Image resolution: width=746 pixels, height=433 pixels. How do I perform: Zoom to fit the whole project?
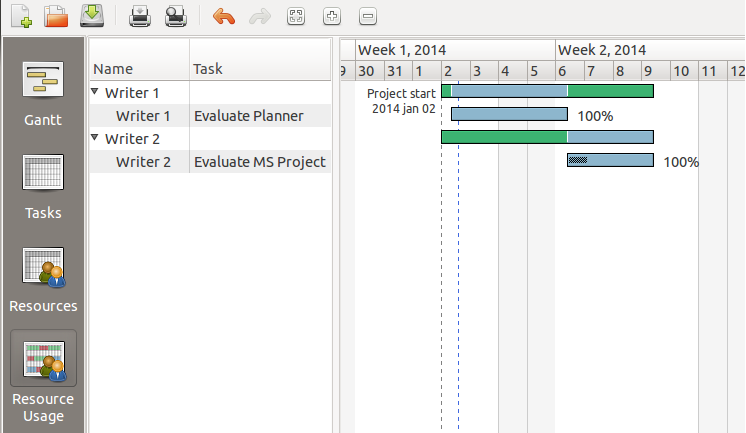click(295, 16)
